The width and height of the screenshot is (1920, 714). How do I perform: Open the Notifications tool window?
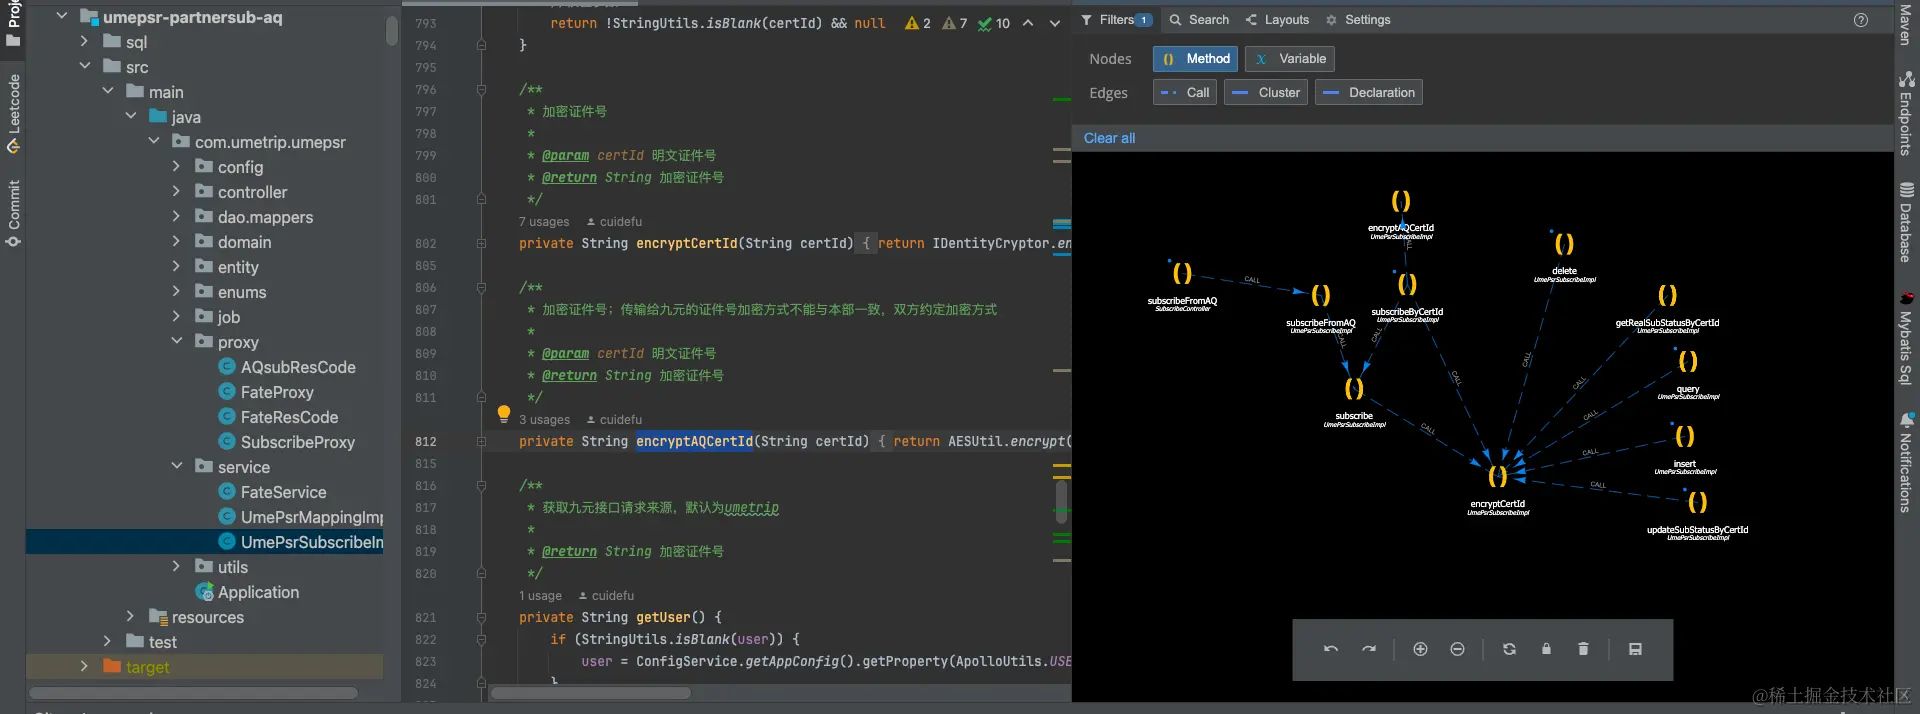click(1906, 463)
